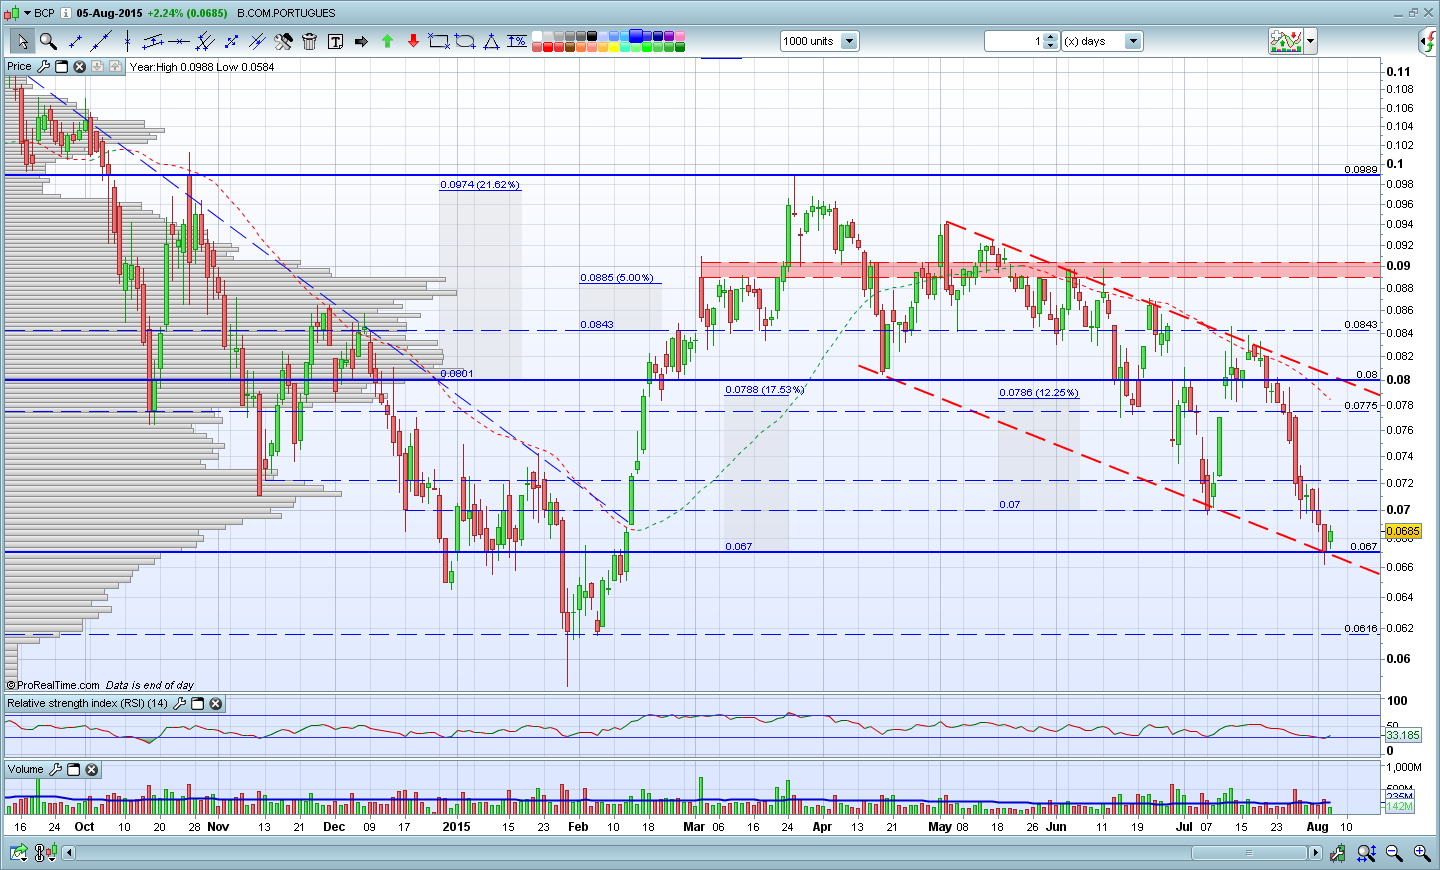Close the Volume indicator panel
Screen dimensions: 1440x870
[x=91, y=770]
